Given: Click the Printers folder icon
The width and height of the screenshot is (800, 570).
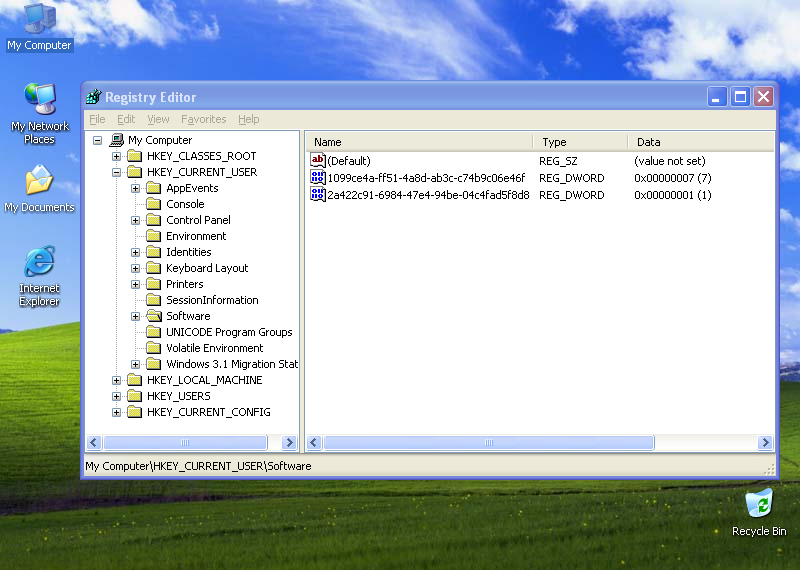Looking at the screenshot, I should [154, 284].
